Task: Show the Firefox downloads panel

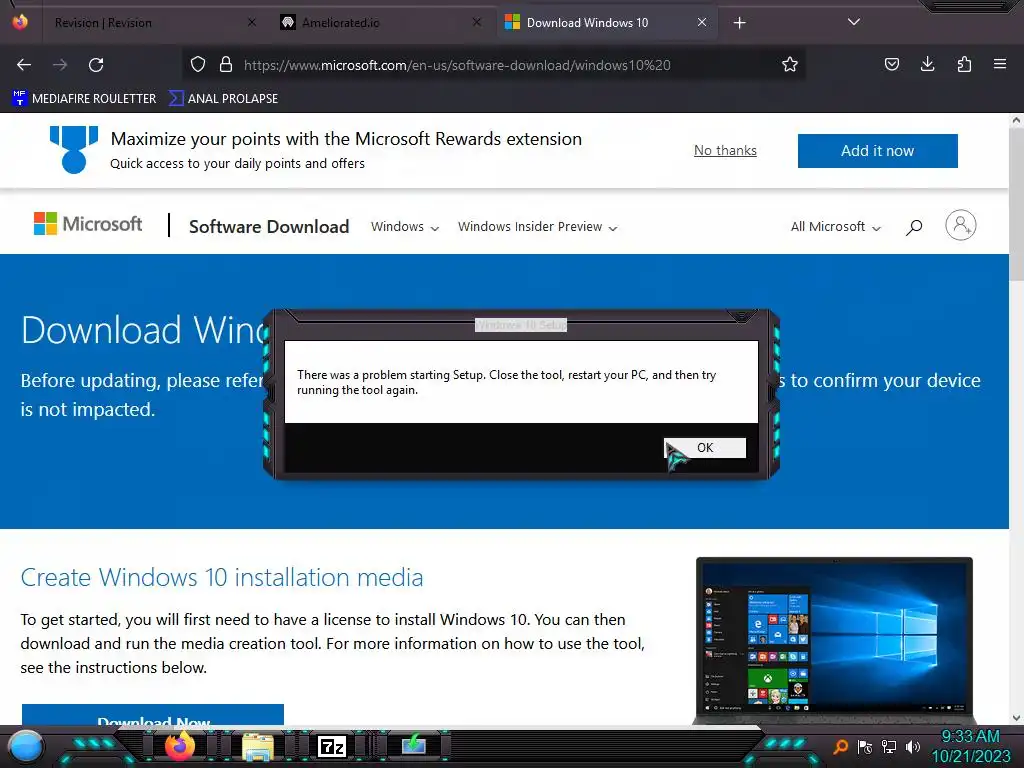Action: [x=927, y=64]
